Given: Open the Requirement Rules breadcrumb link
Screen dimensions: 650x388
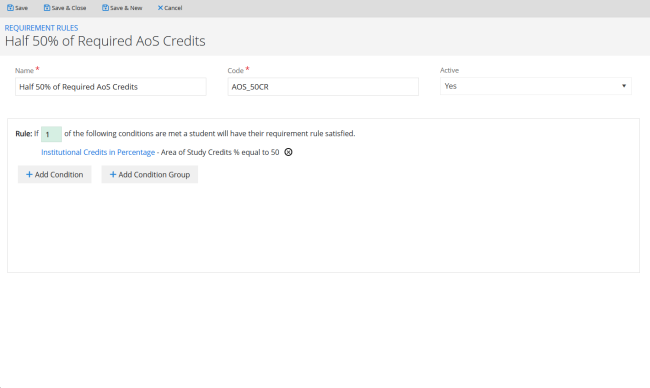Looking at the screenshot, I should pyautogui.click(x=41, y=28).
